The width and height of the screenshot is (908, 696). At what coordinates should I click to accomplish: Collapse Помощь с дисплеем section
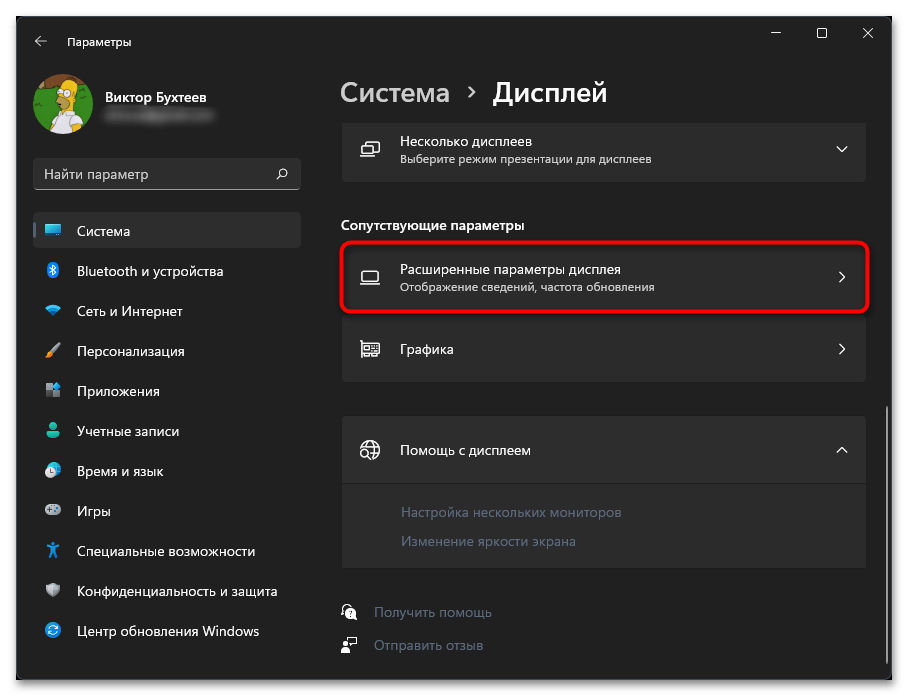coord(842,450)
